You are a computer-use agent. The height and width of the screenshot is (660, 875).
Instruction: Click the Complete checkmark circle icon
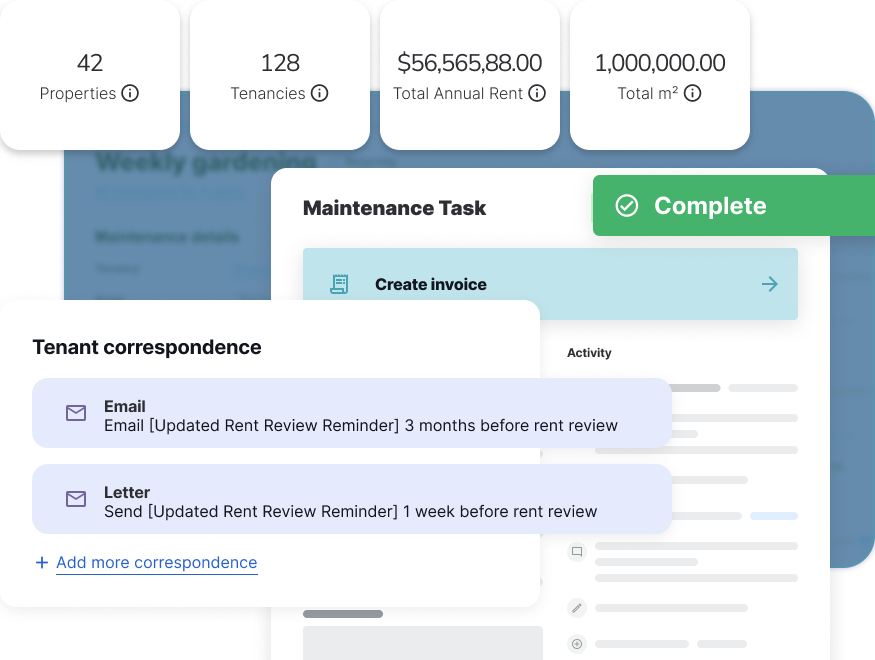coord(626,205)
